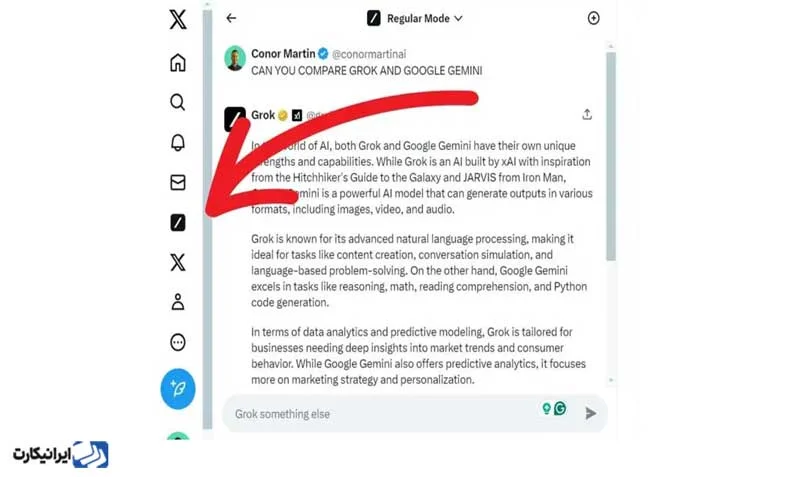800x477 pixels.
Task: Share Grok's response via upload icon
Action: pos(587,114)
